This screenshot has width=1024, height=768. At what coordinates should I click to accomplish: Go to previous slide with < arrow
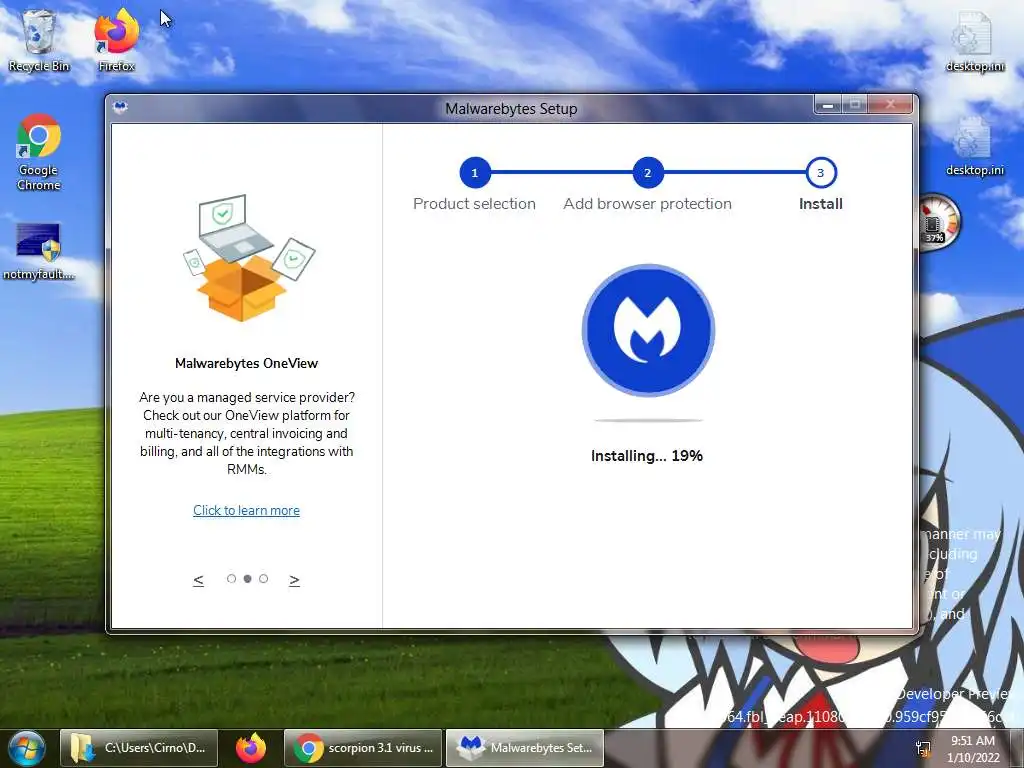tap(199, 580)
